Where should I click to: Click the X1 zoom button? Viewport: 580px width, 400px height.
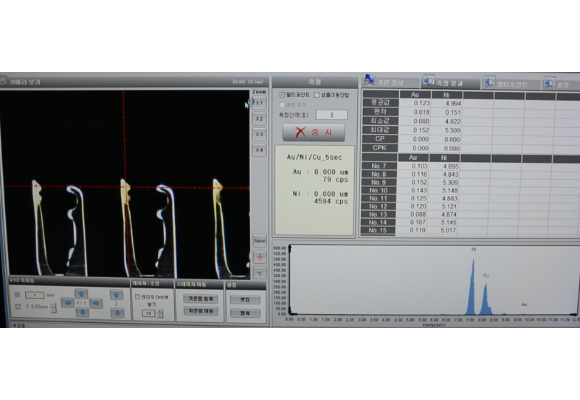259,102
